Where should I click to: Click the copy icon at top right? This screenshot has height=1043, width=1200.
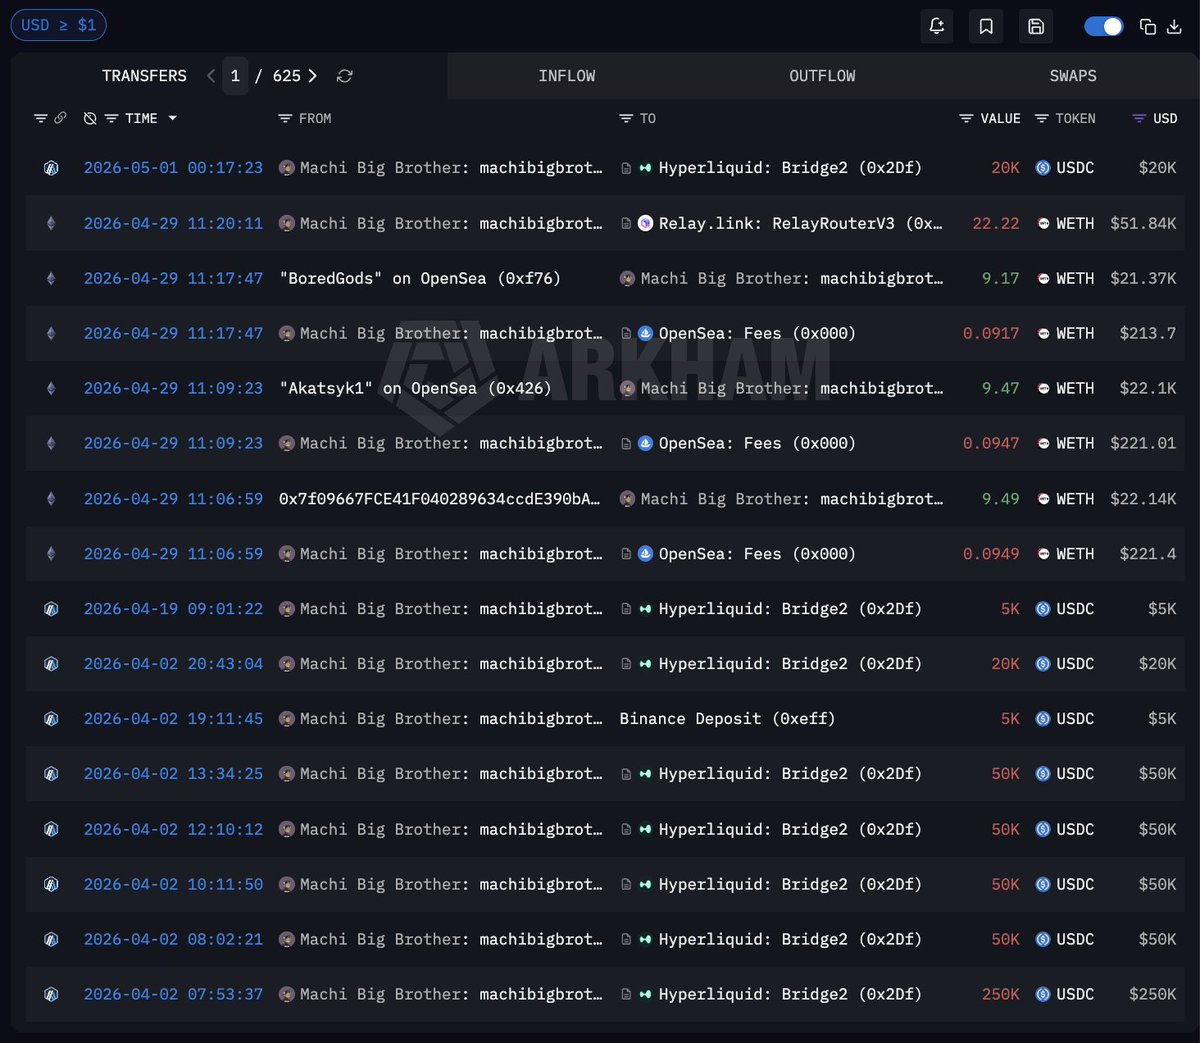pyautogui.click(x=1148, y=26)
